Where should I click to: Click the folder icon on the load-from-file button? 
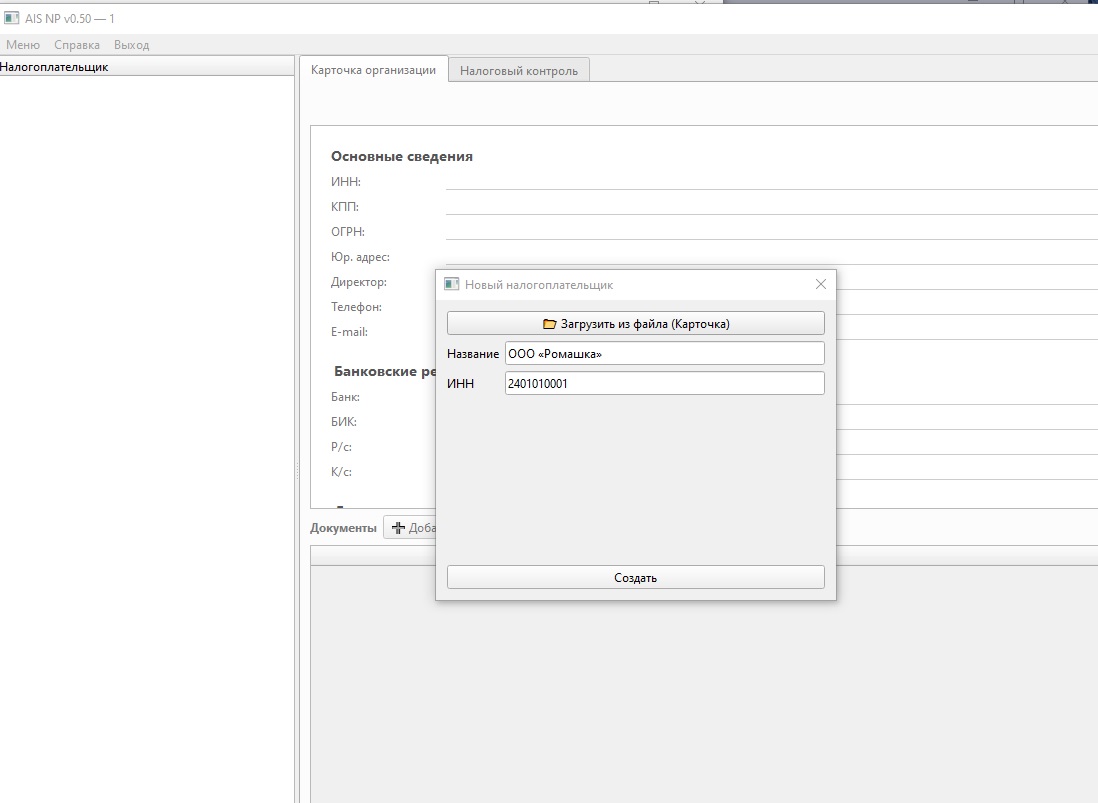click(549, 324)
